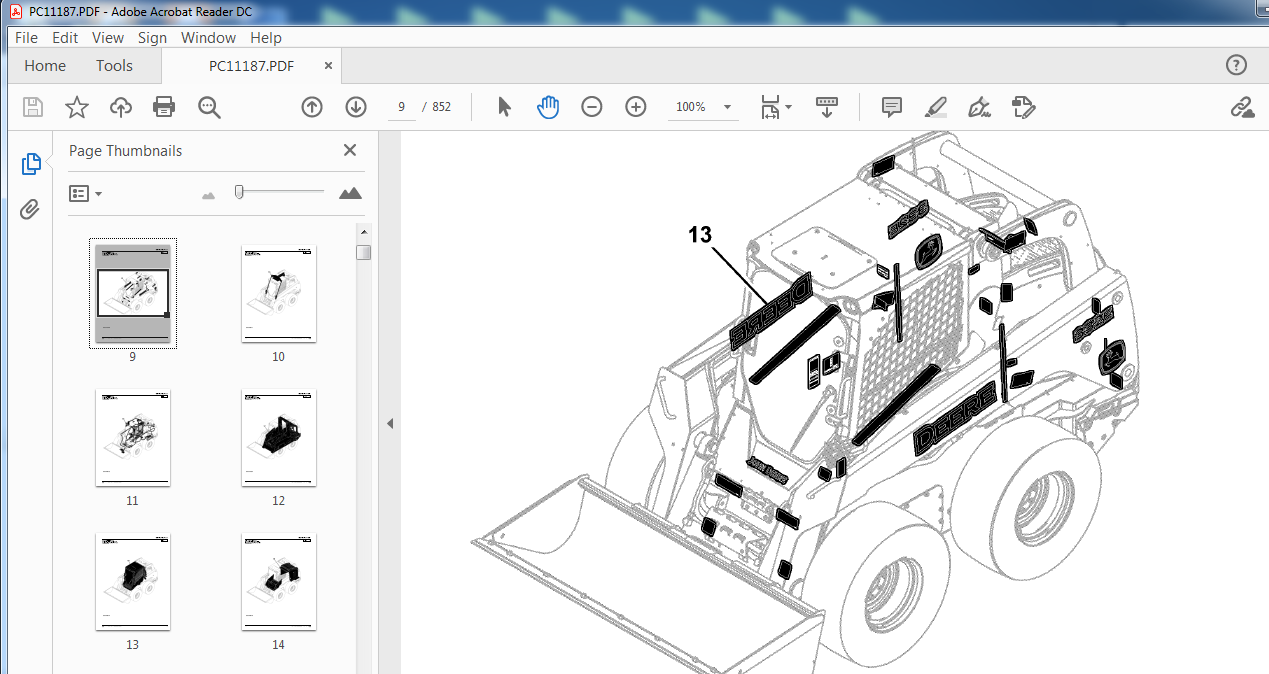Open the Edit menu
This screenshot has width=1269, height=674.
(65, 37)
